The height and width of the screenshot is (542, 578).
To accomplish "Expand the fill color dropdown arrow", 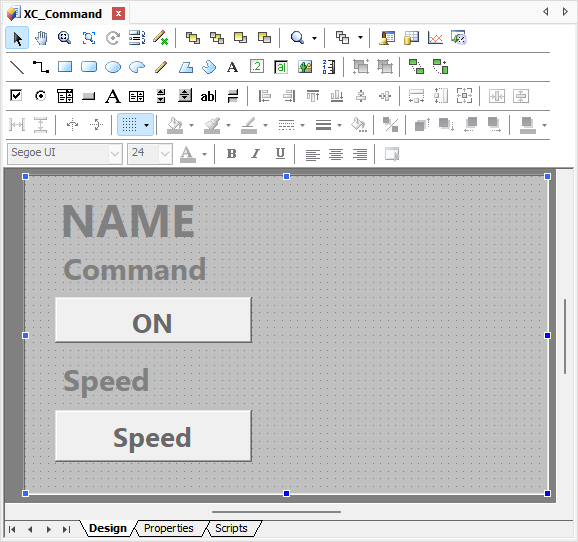I will click(x=191, y=125).
